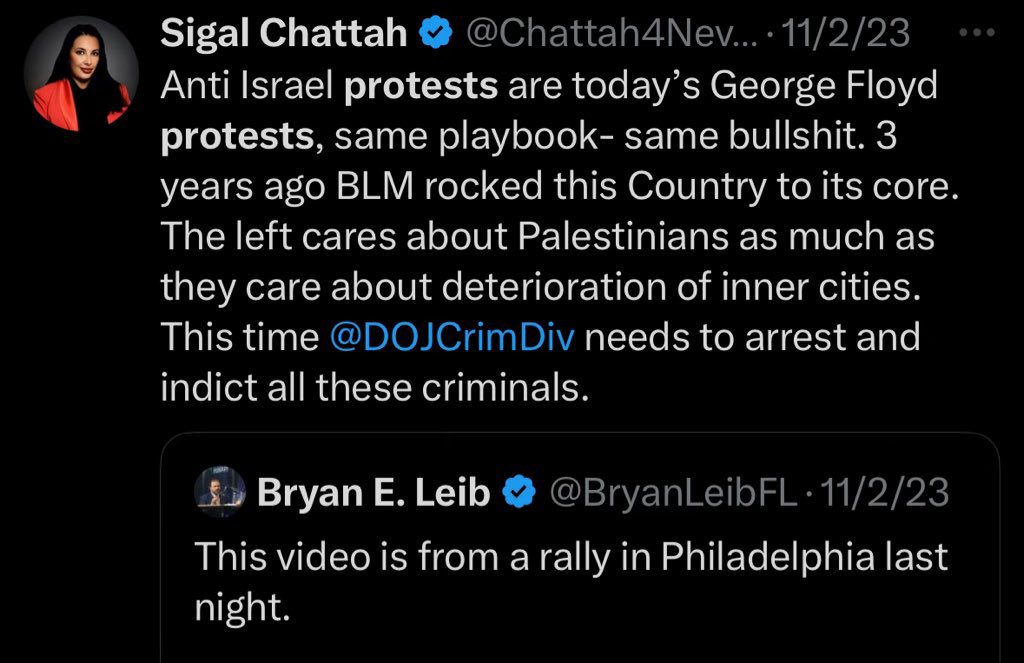Click bold 'protests' before 'same playbook'
1024x663 pixels.
pyautogui.click(x=237, y=137)
